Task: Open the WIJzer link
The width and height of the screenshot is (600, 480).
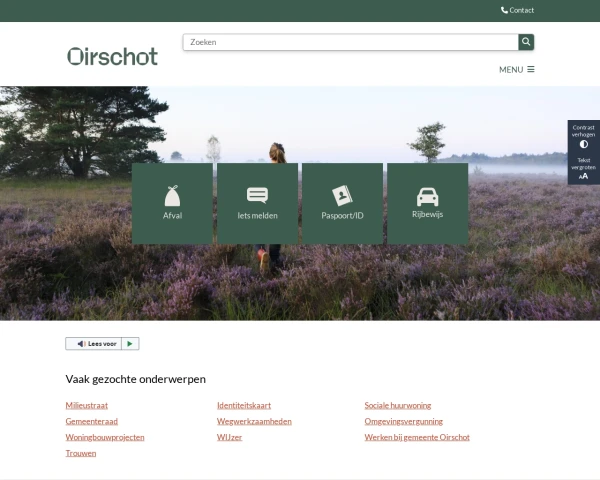Action: [229, 437]
